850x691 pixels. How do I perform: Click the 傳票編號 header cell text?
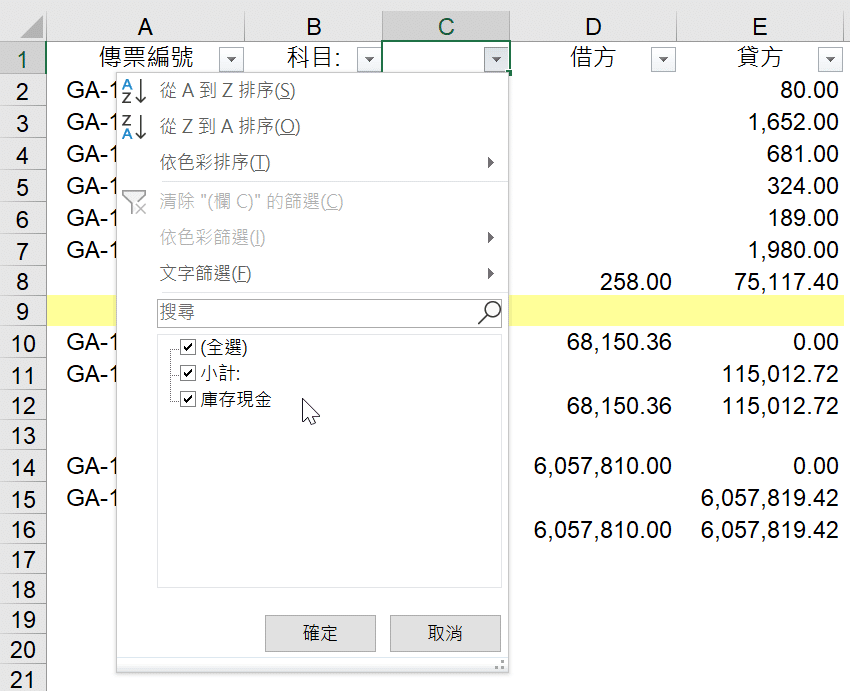point(146,57)
